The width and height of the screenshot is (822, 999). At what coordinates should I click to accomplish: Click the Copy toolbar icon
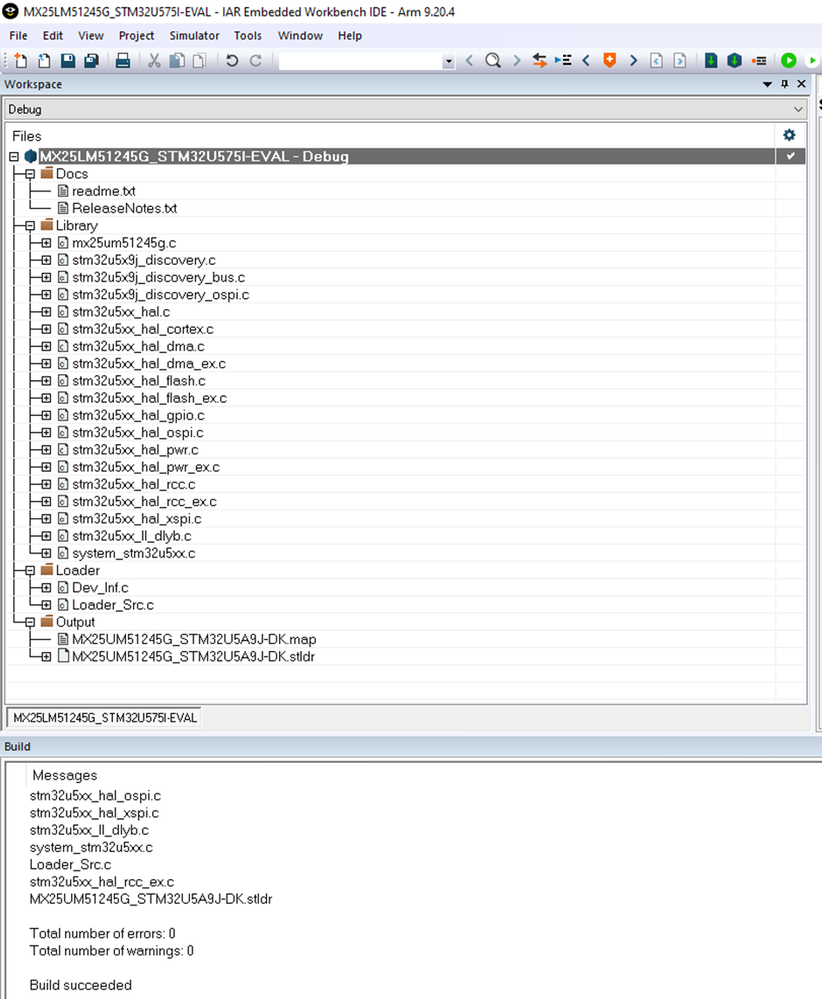point(177,61)
